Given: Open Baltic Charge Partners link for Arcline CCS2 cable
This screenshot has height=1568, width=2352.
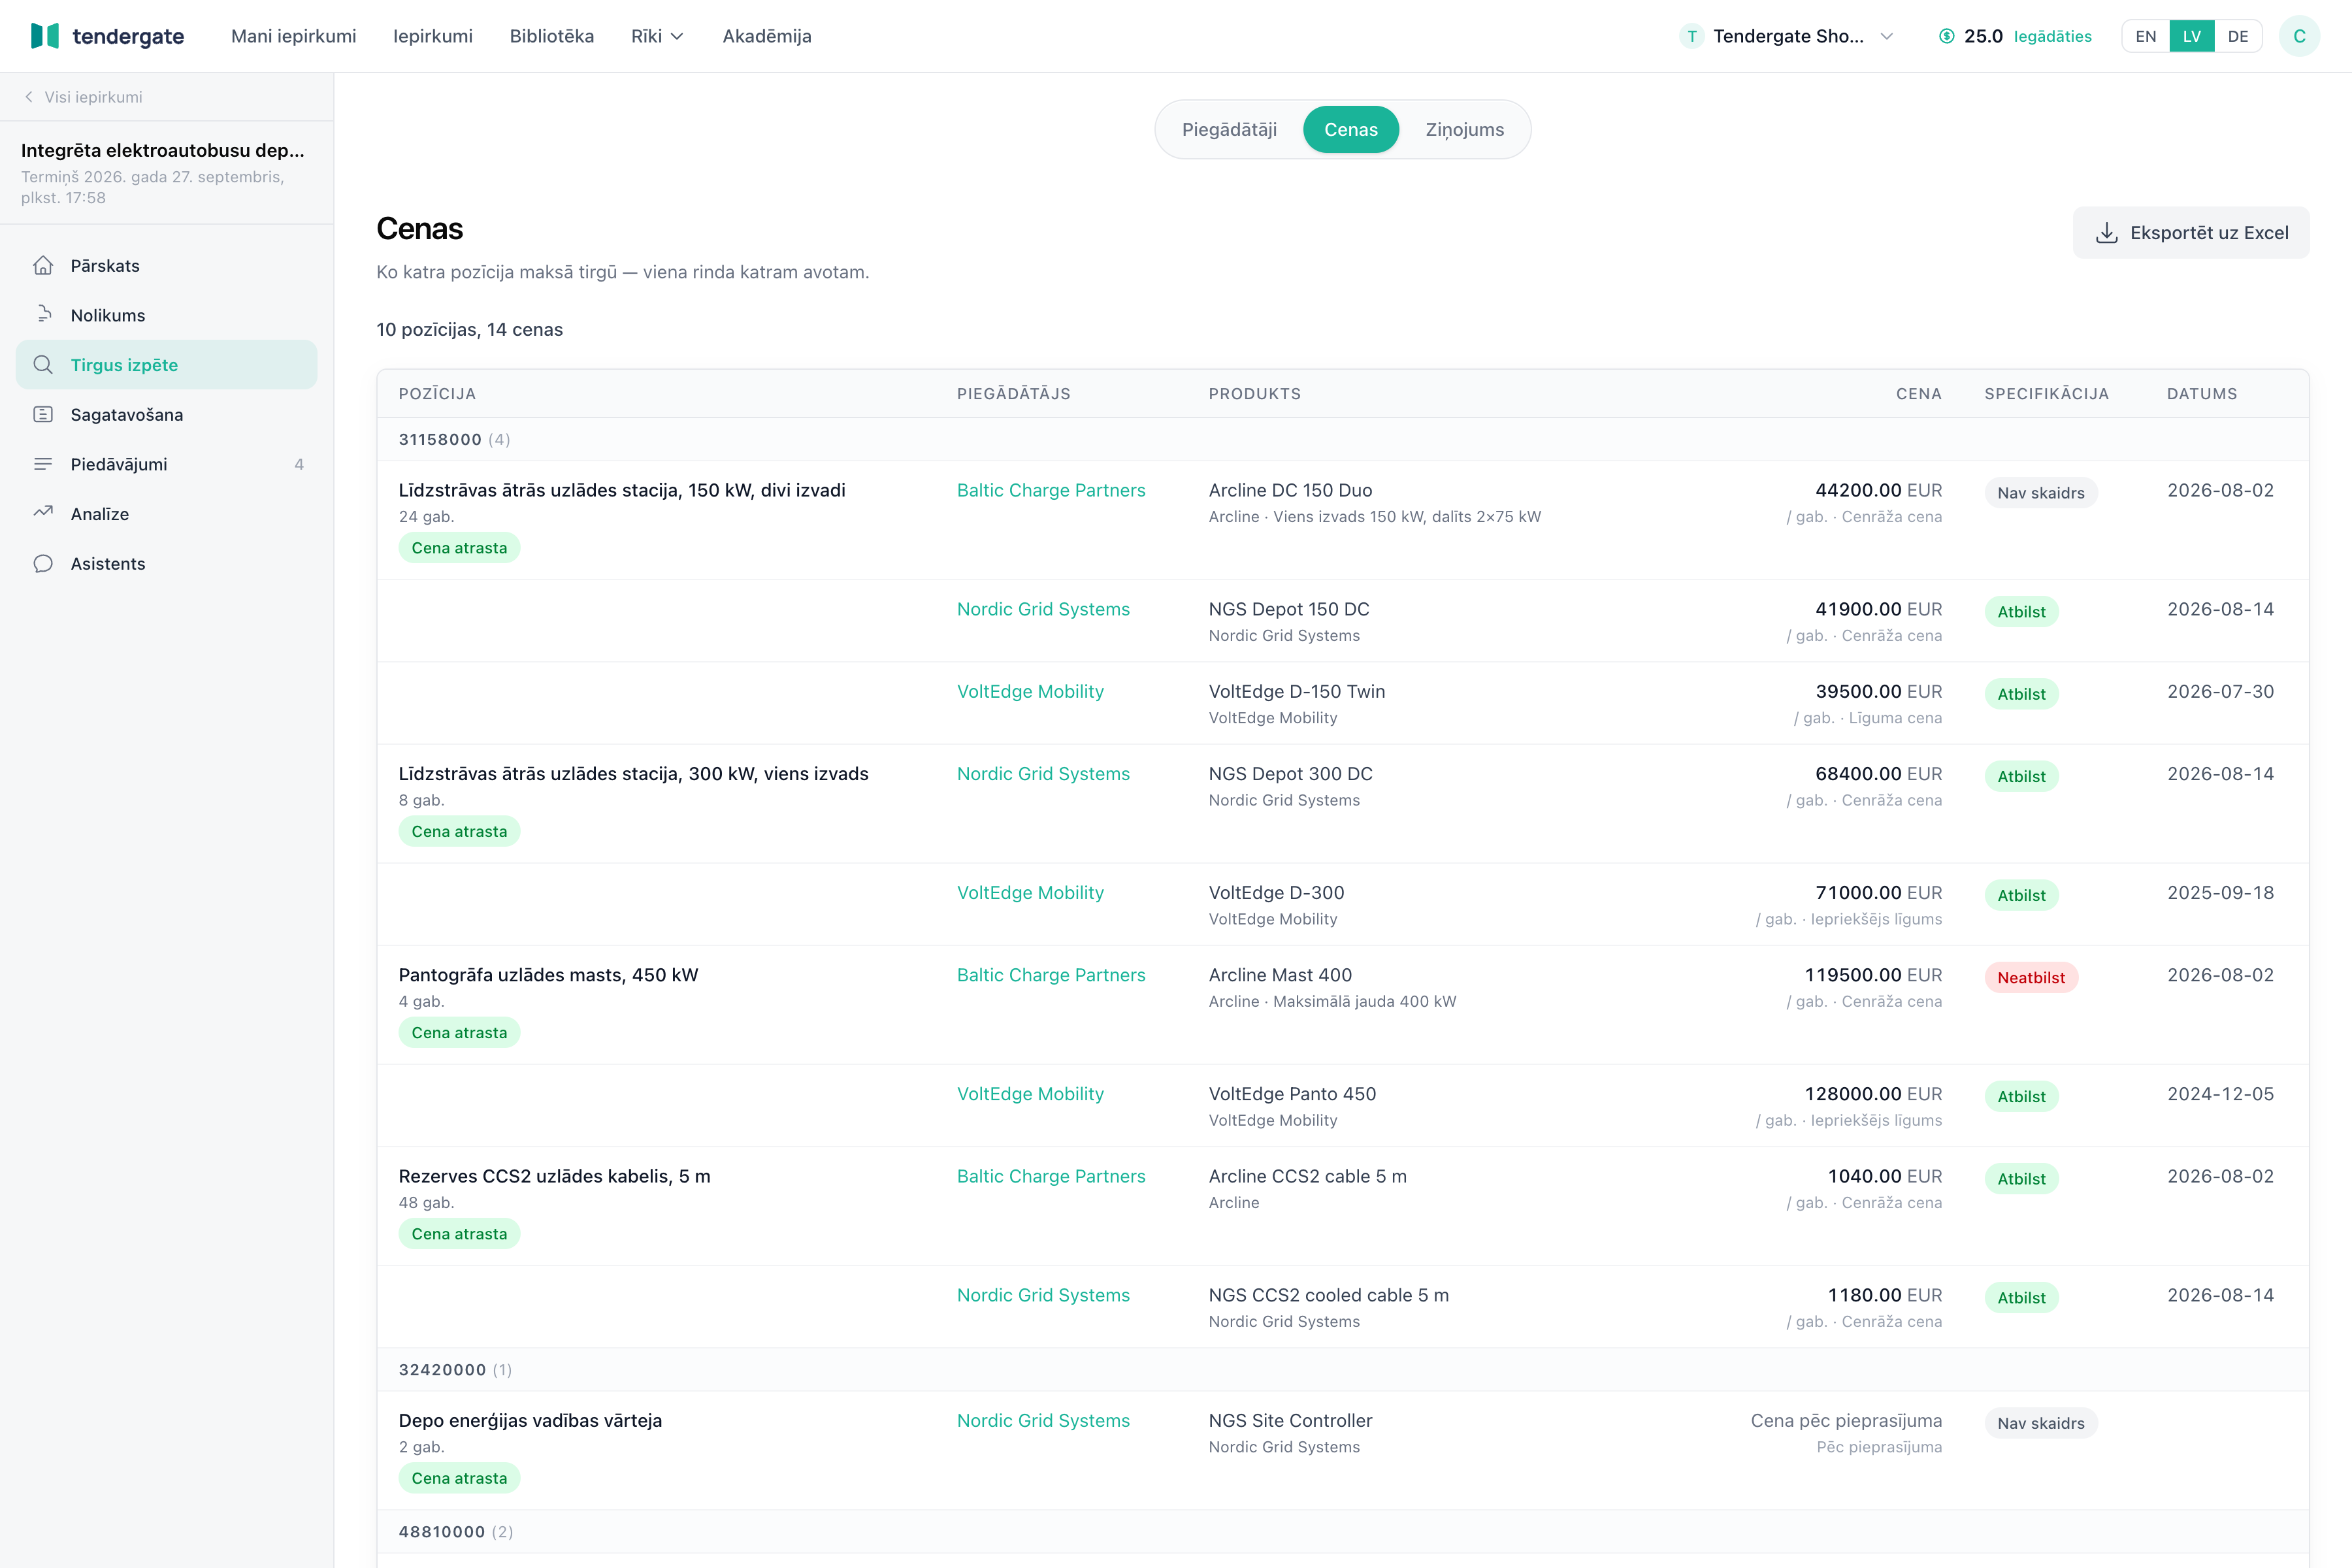Looking at the screenshot, I should pyautogui.click(x=1051, y=1176).
